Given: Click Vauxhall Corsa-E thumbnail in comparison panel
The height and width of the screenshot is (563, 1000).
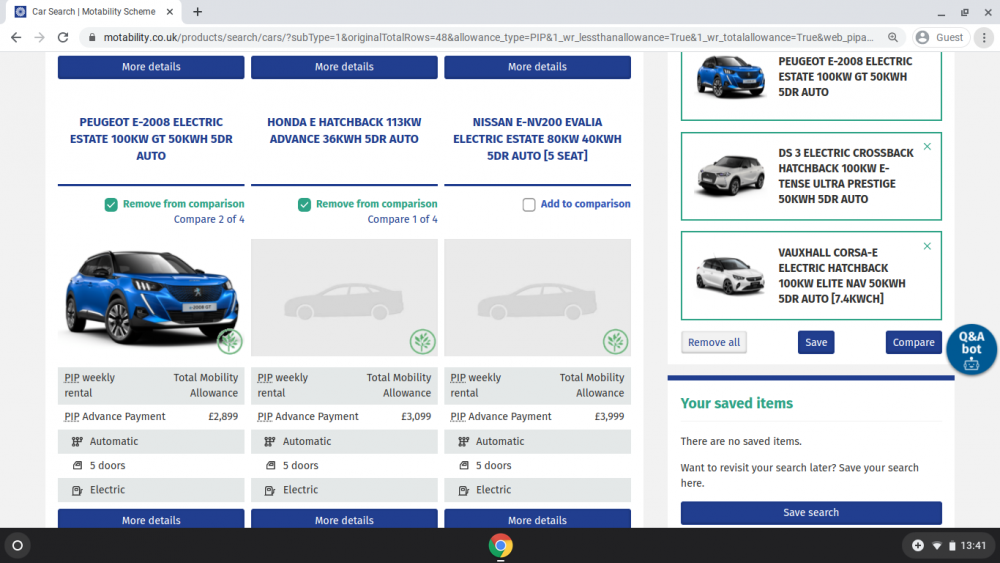Looking at the screenshot, I should click(x=730, y=275).
